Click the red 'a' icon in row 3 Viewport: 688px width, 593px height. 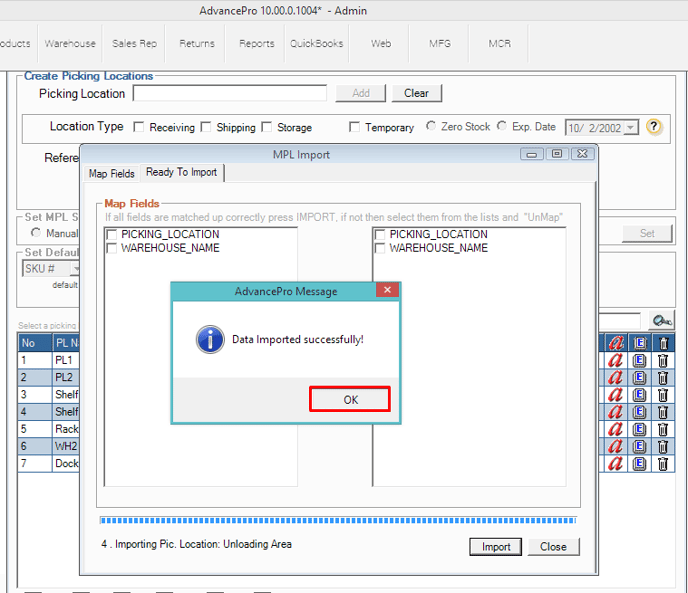point(616,395)
